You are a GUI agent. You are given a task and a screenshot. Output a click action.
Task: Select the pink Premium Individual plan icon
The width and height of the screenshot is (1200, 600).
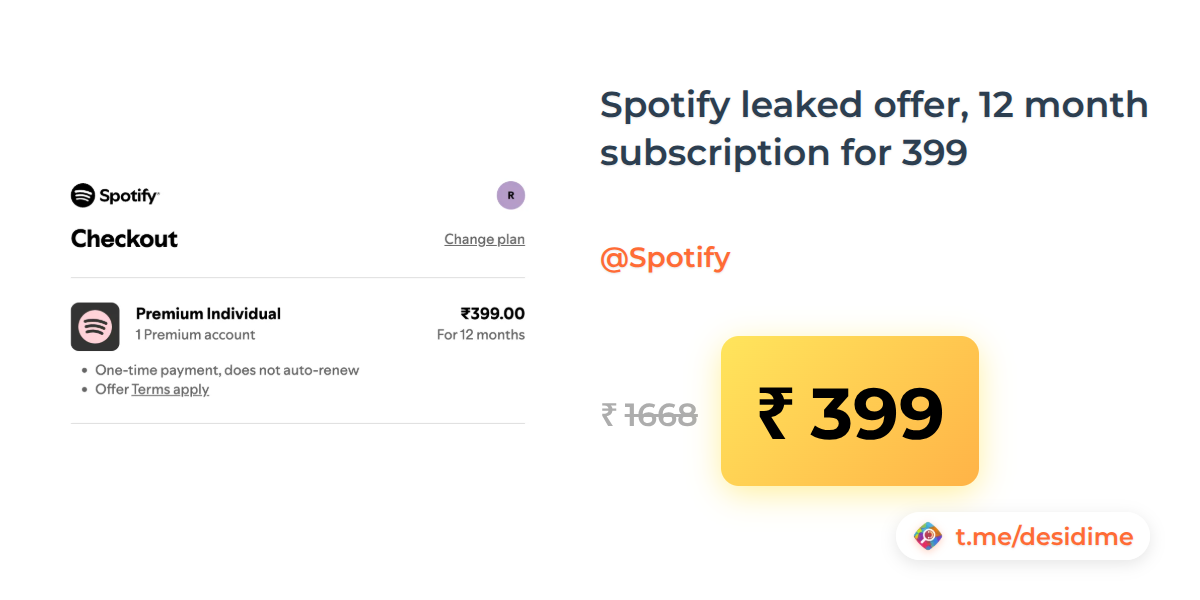click(95, 327)
